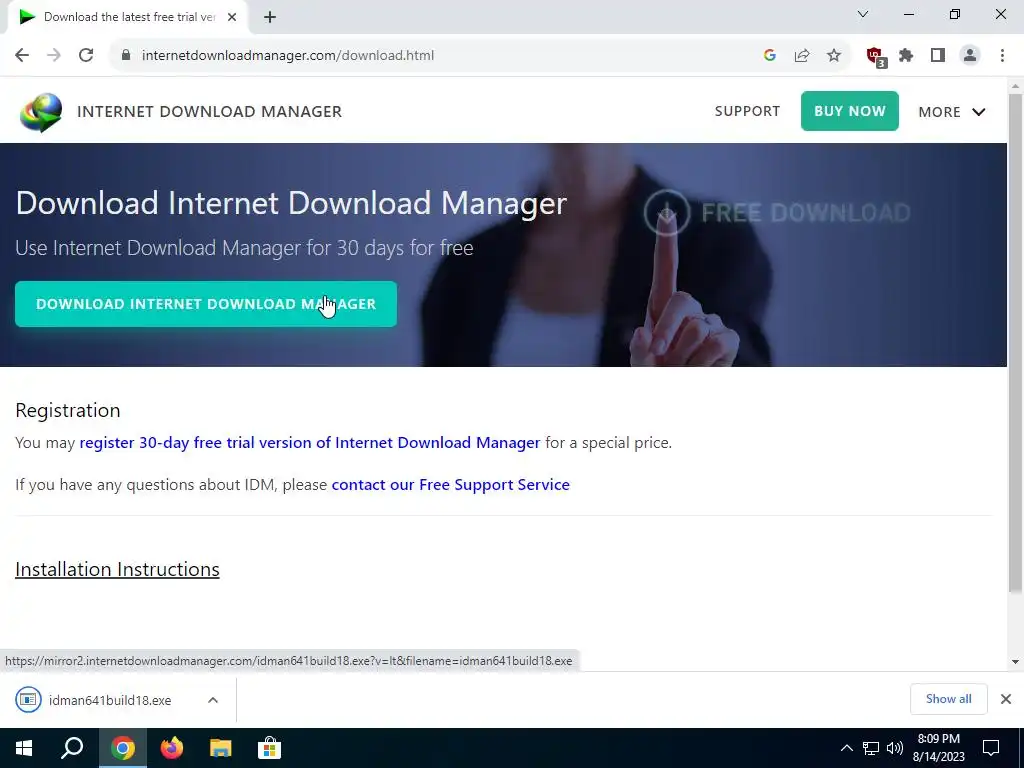Image resolution: width=1024 pixels, height=768 pixels.
Task: Toggle the browser side panel icon
Action: coord(938,56)
